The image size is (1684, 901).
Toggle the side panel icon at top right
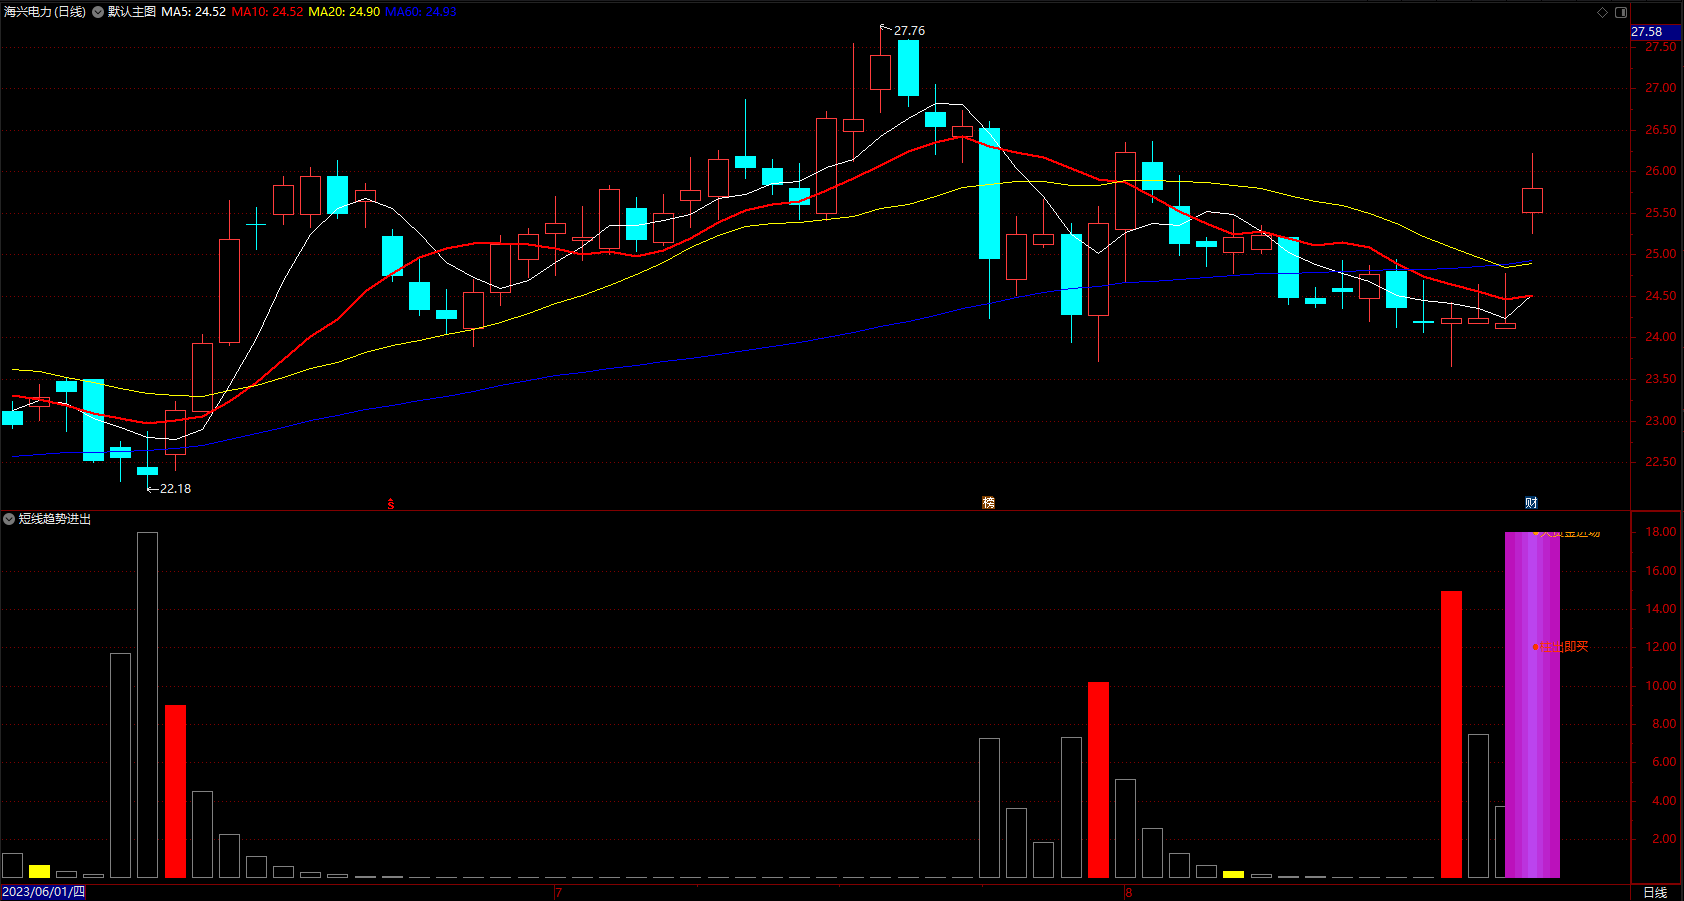(x=1621, y=12)
